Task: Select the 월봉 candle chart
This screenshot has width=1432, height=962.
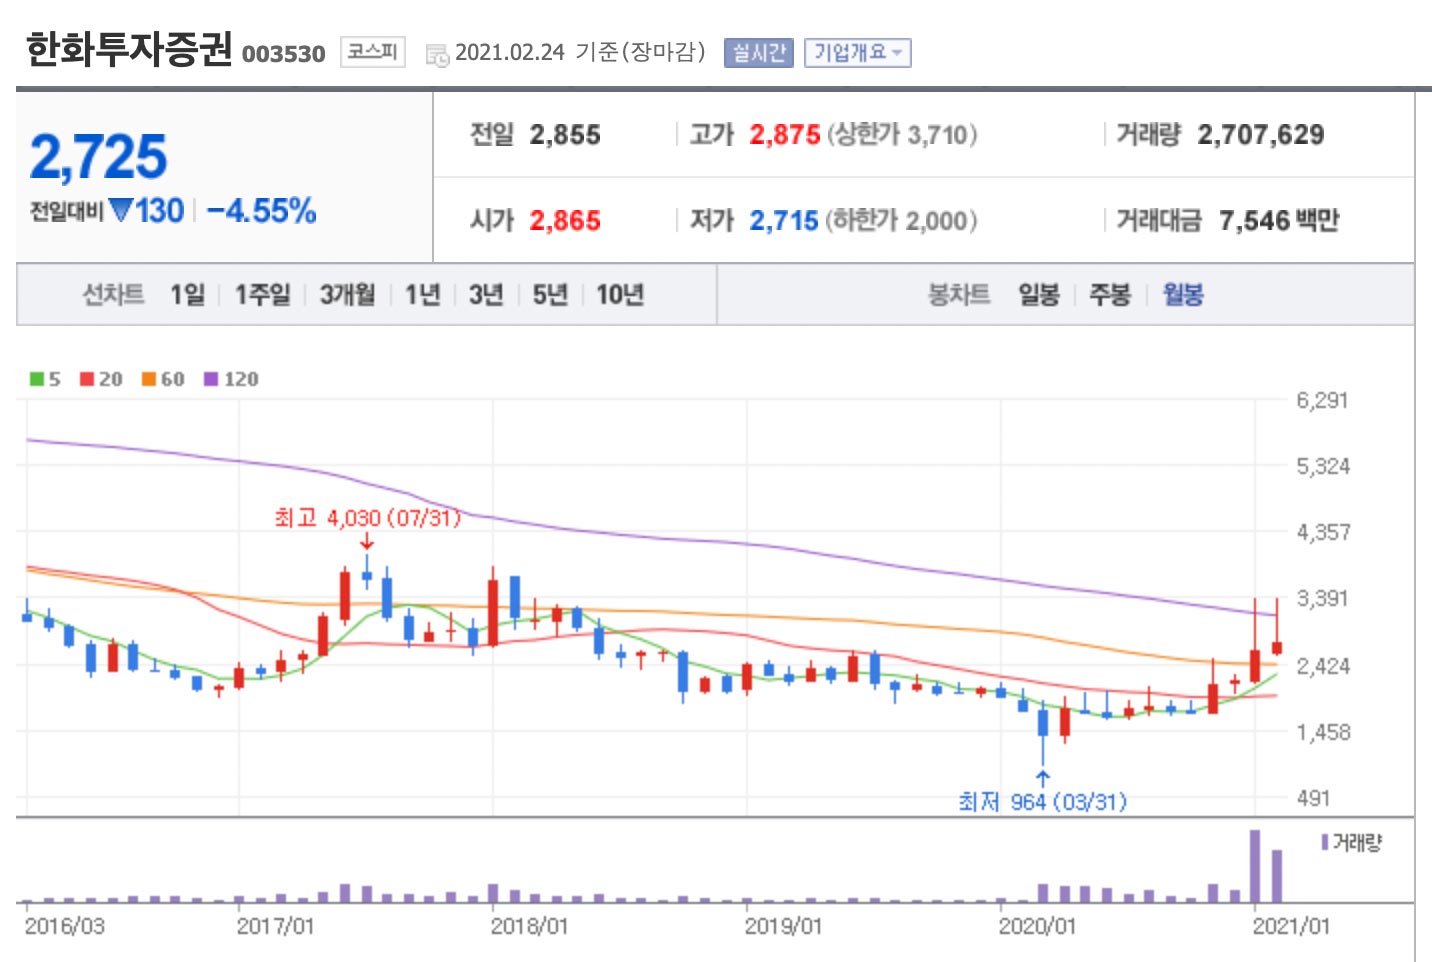Action: [1183, 294]
